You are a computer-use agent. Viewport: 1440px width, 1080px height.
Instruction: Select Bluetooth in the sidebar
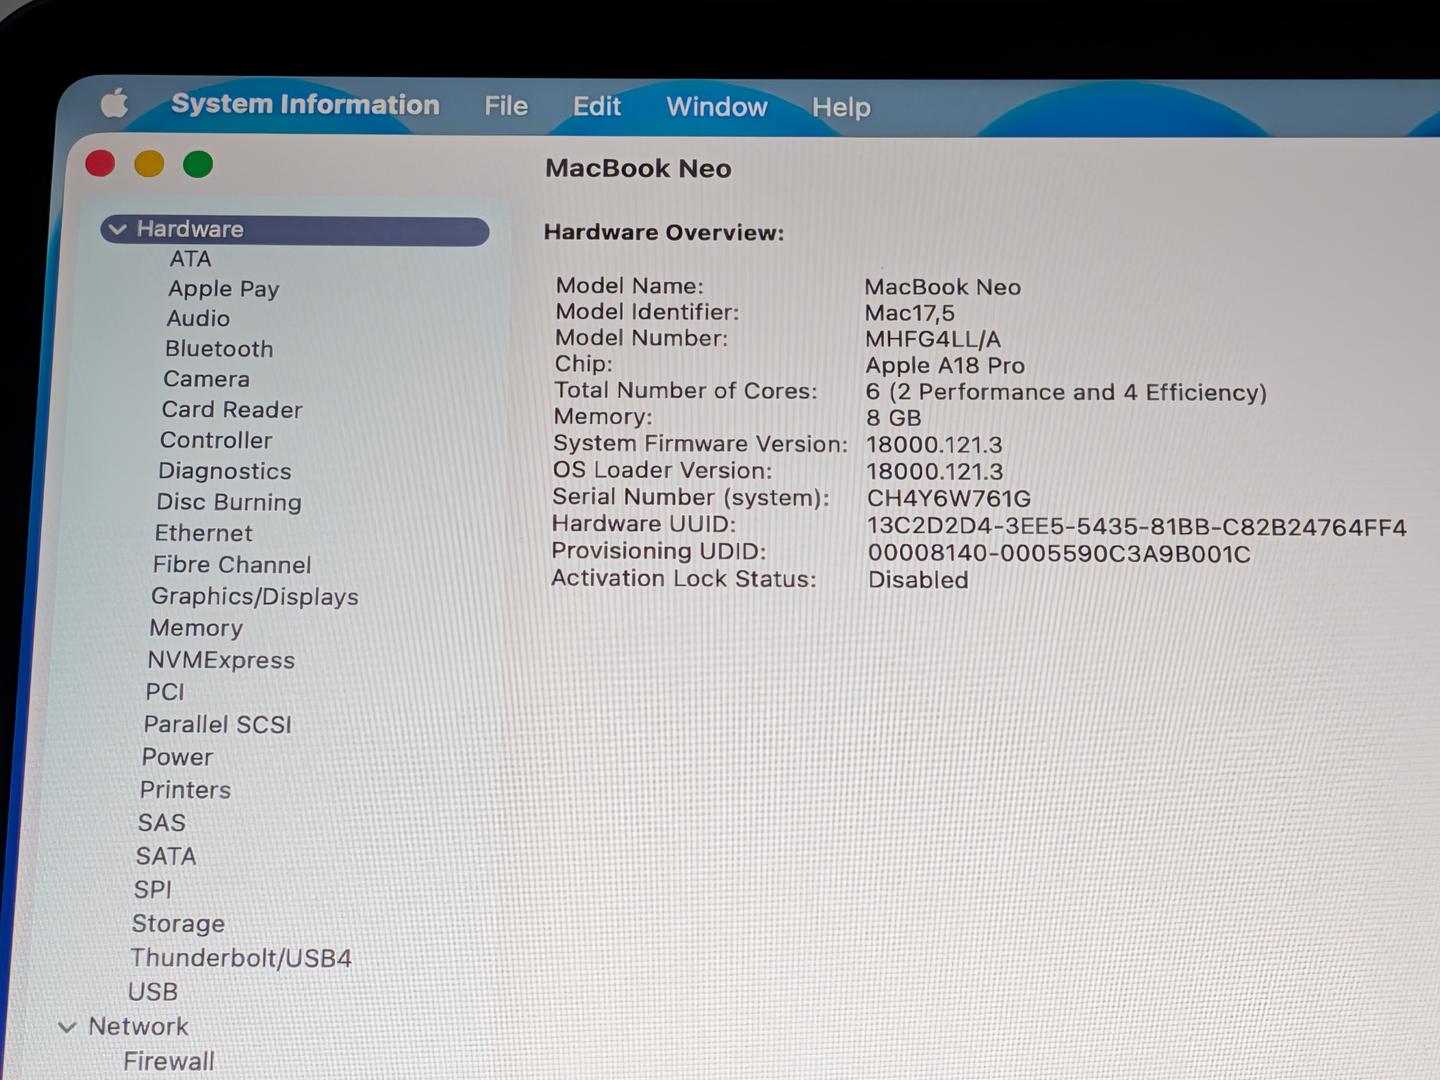[219, 349]
